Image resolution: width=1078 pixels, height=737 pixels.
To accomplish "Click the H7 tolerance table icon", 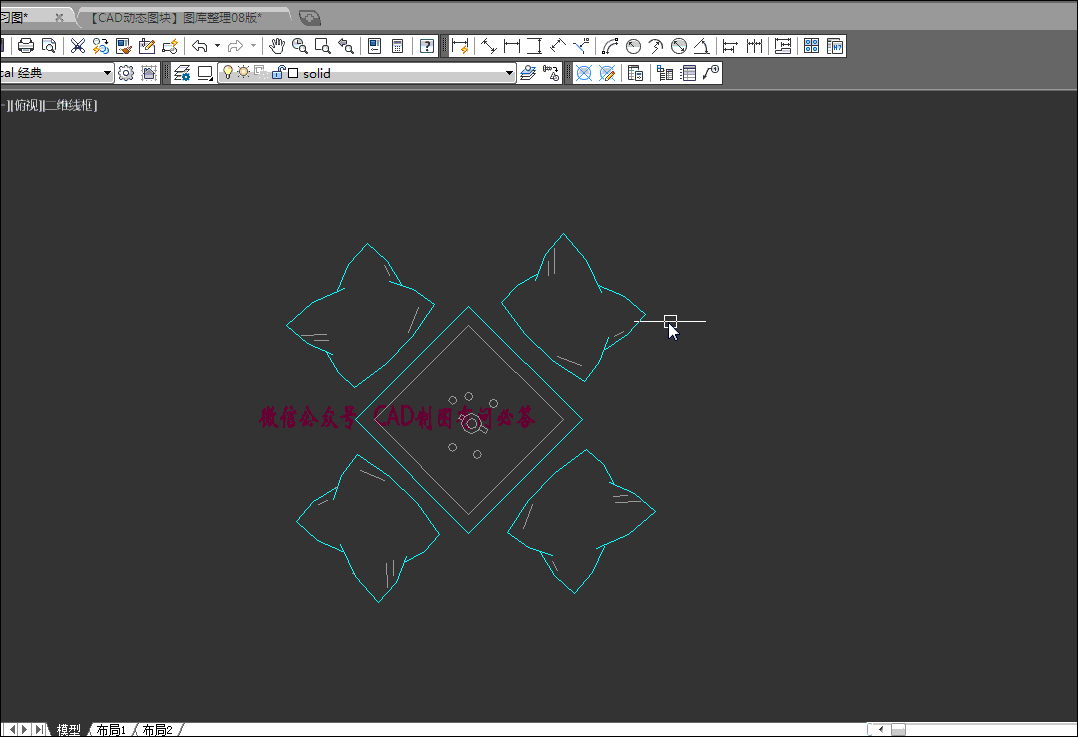I will [x=835, y=46].
